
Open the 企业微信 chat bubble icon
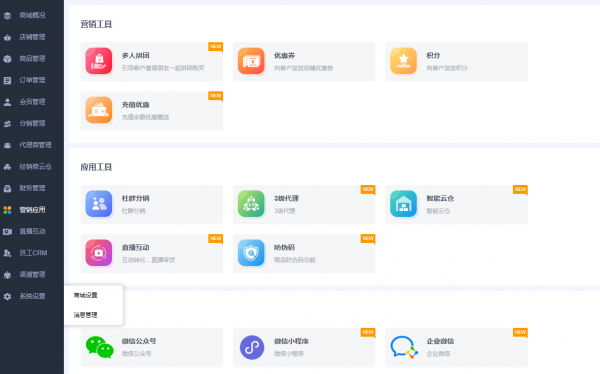click(x=404, y=347)
